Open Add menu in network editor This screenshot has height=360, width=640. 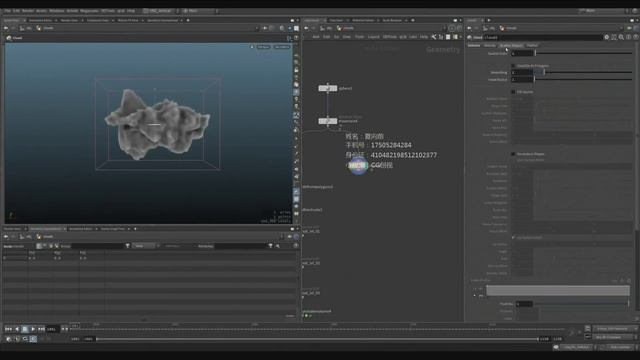(x=316, y=37)
